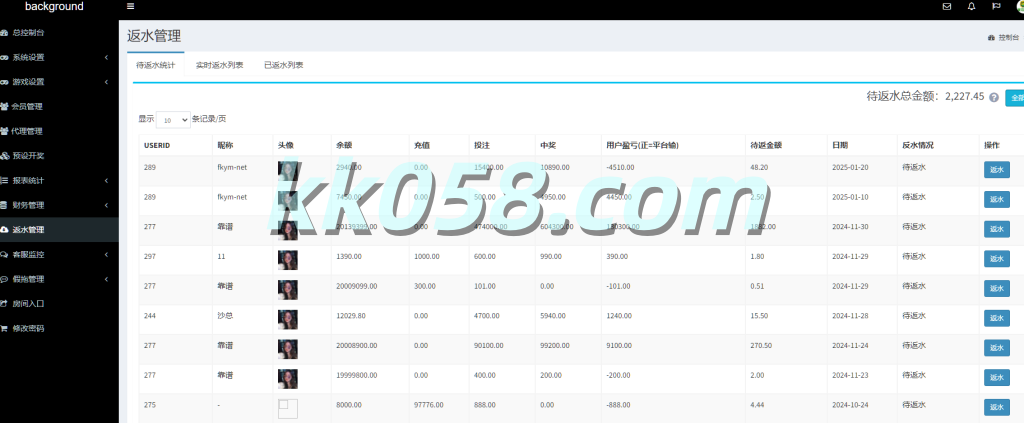Image resolution: width=1024 pixels, height=423 pixels.
Task: Expand the 系统设置 sidebar menu
Action: (x=28, y=57)
